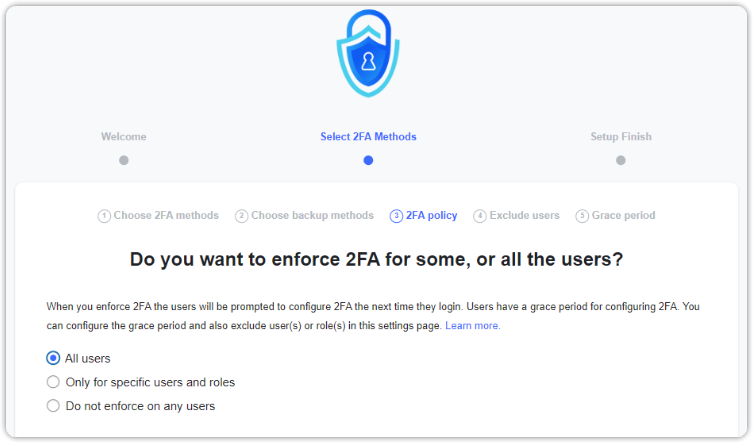The height and width of the screenshot is (443, 753).
Task: Click the Welcome stage label
Action: [123, 136]
